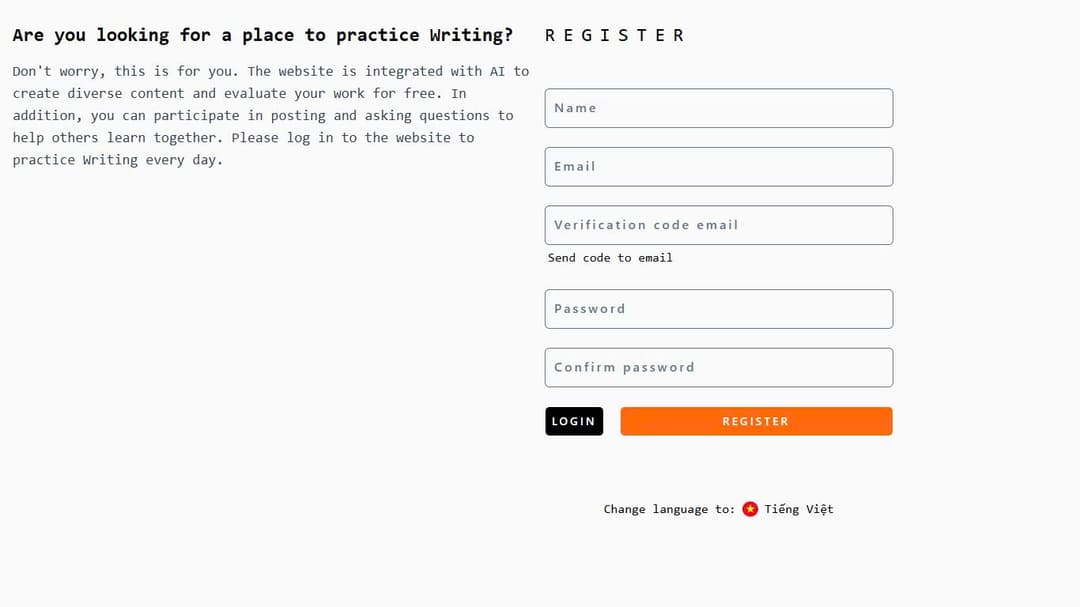Image resolution: width=1080 pixels, height=607 pixels.
Task: Click the Confirm password field
Action: (x=718, y=367)
